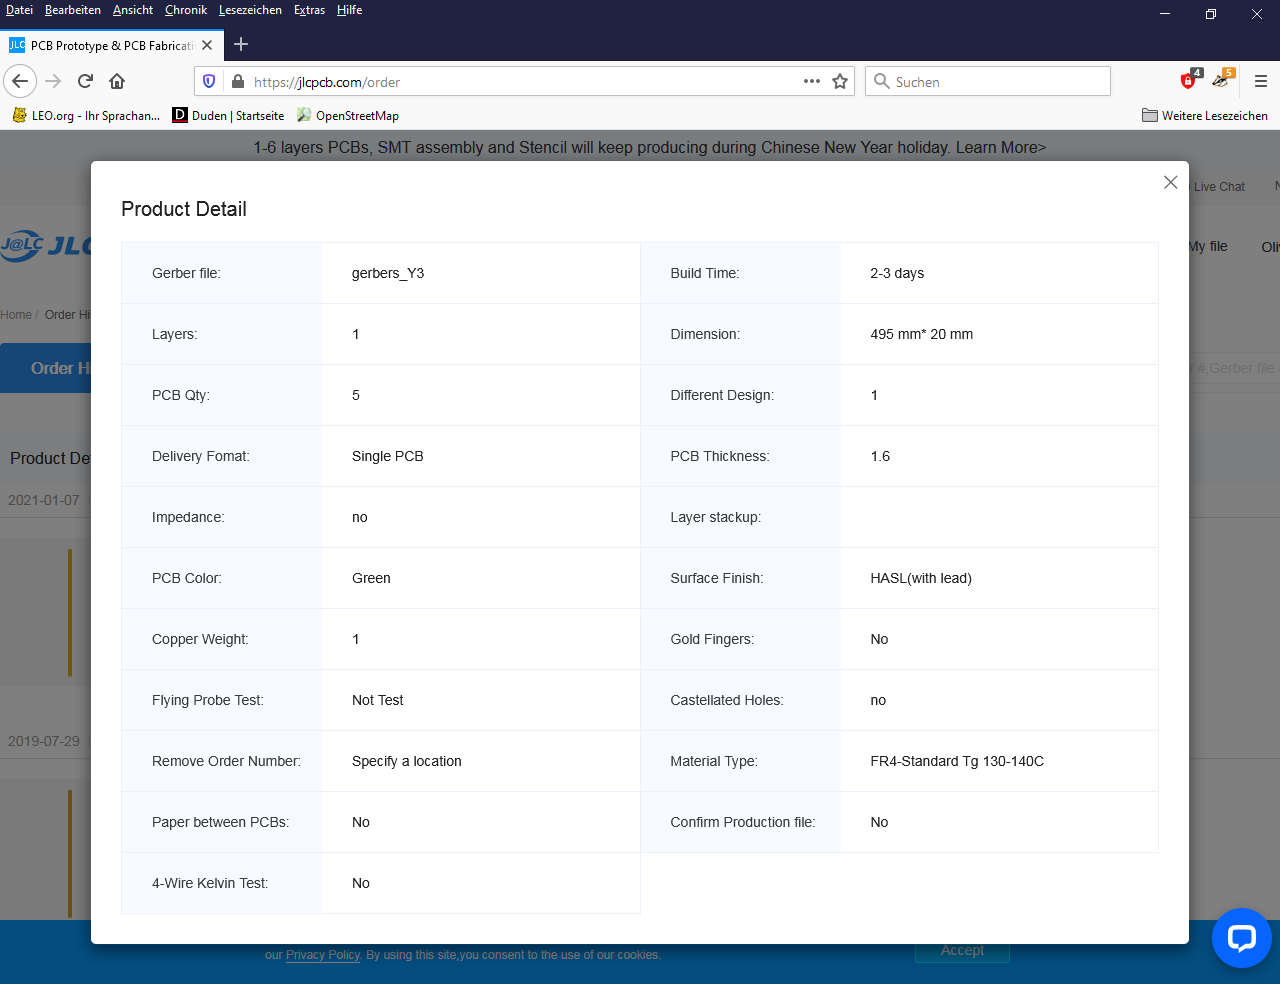
Task: Open a new browser tab
Action: tap(240, 44)
